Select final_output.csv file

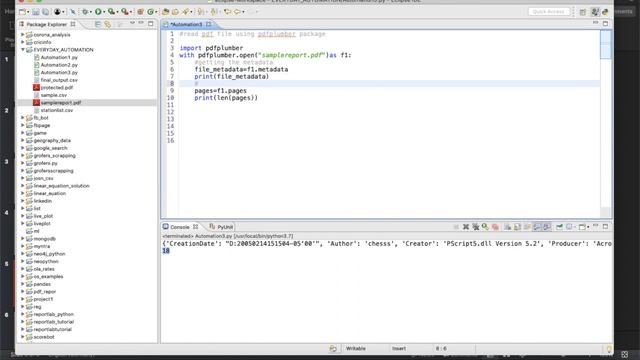[x=59, y=80]
